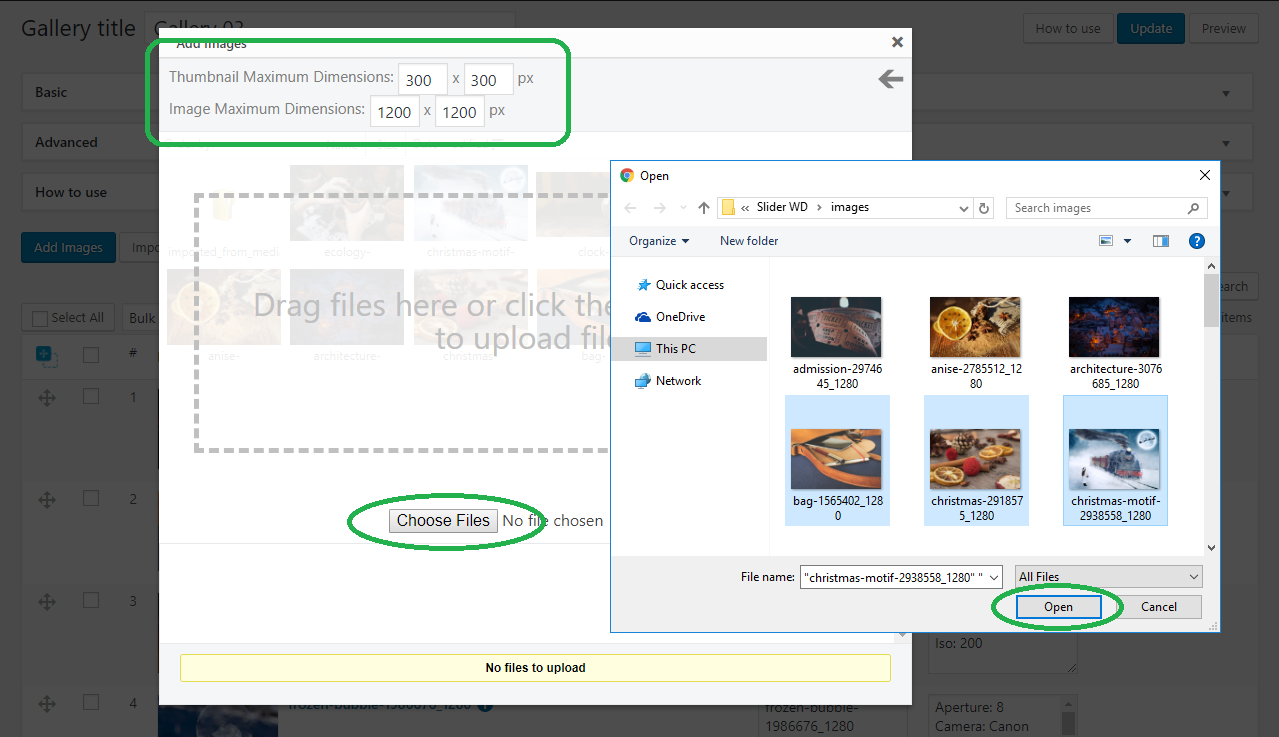The width and height of the screenshot is (1279, 737).
Task: Select the bag-1565402_1280 thumbnail
Action: (836, 460)
